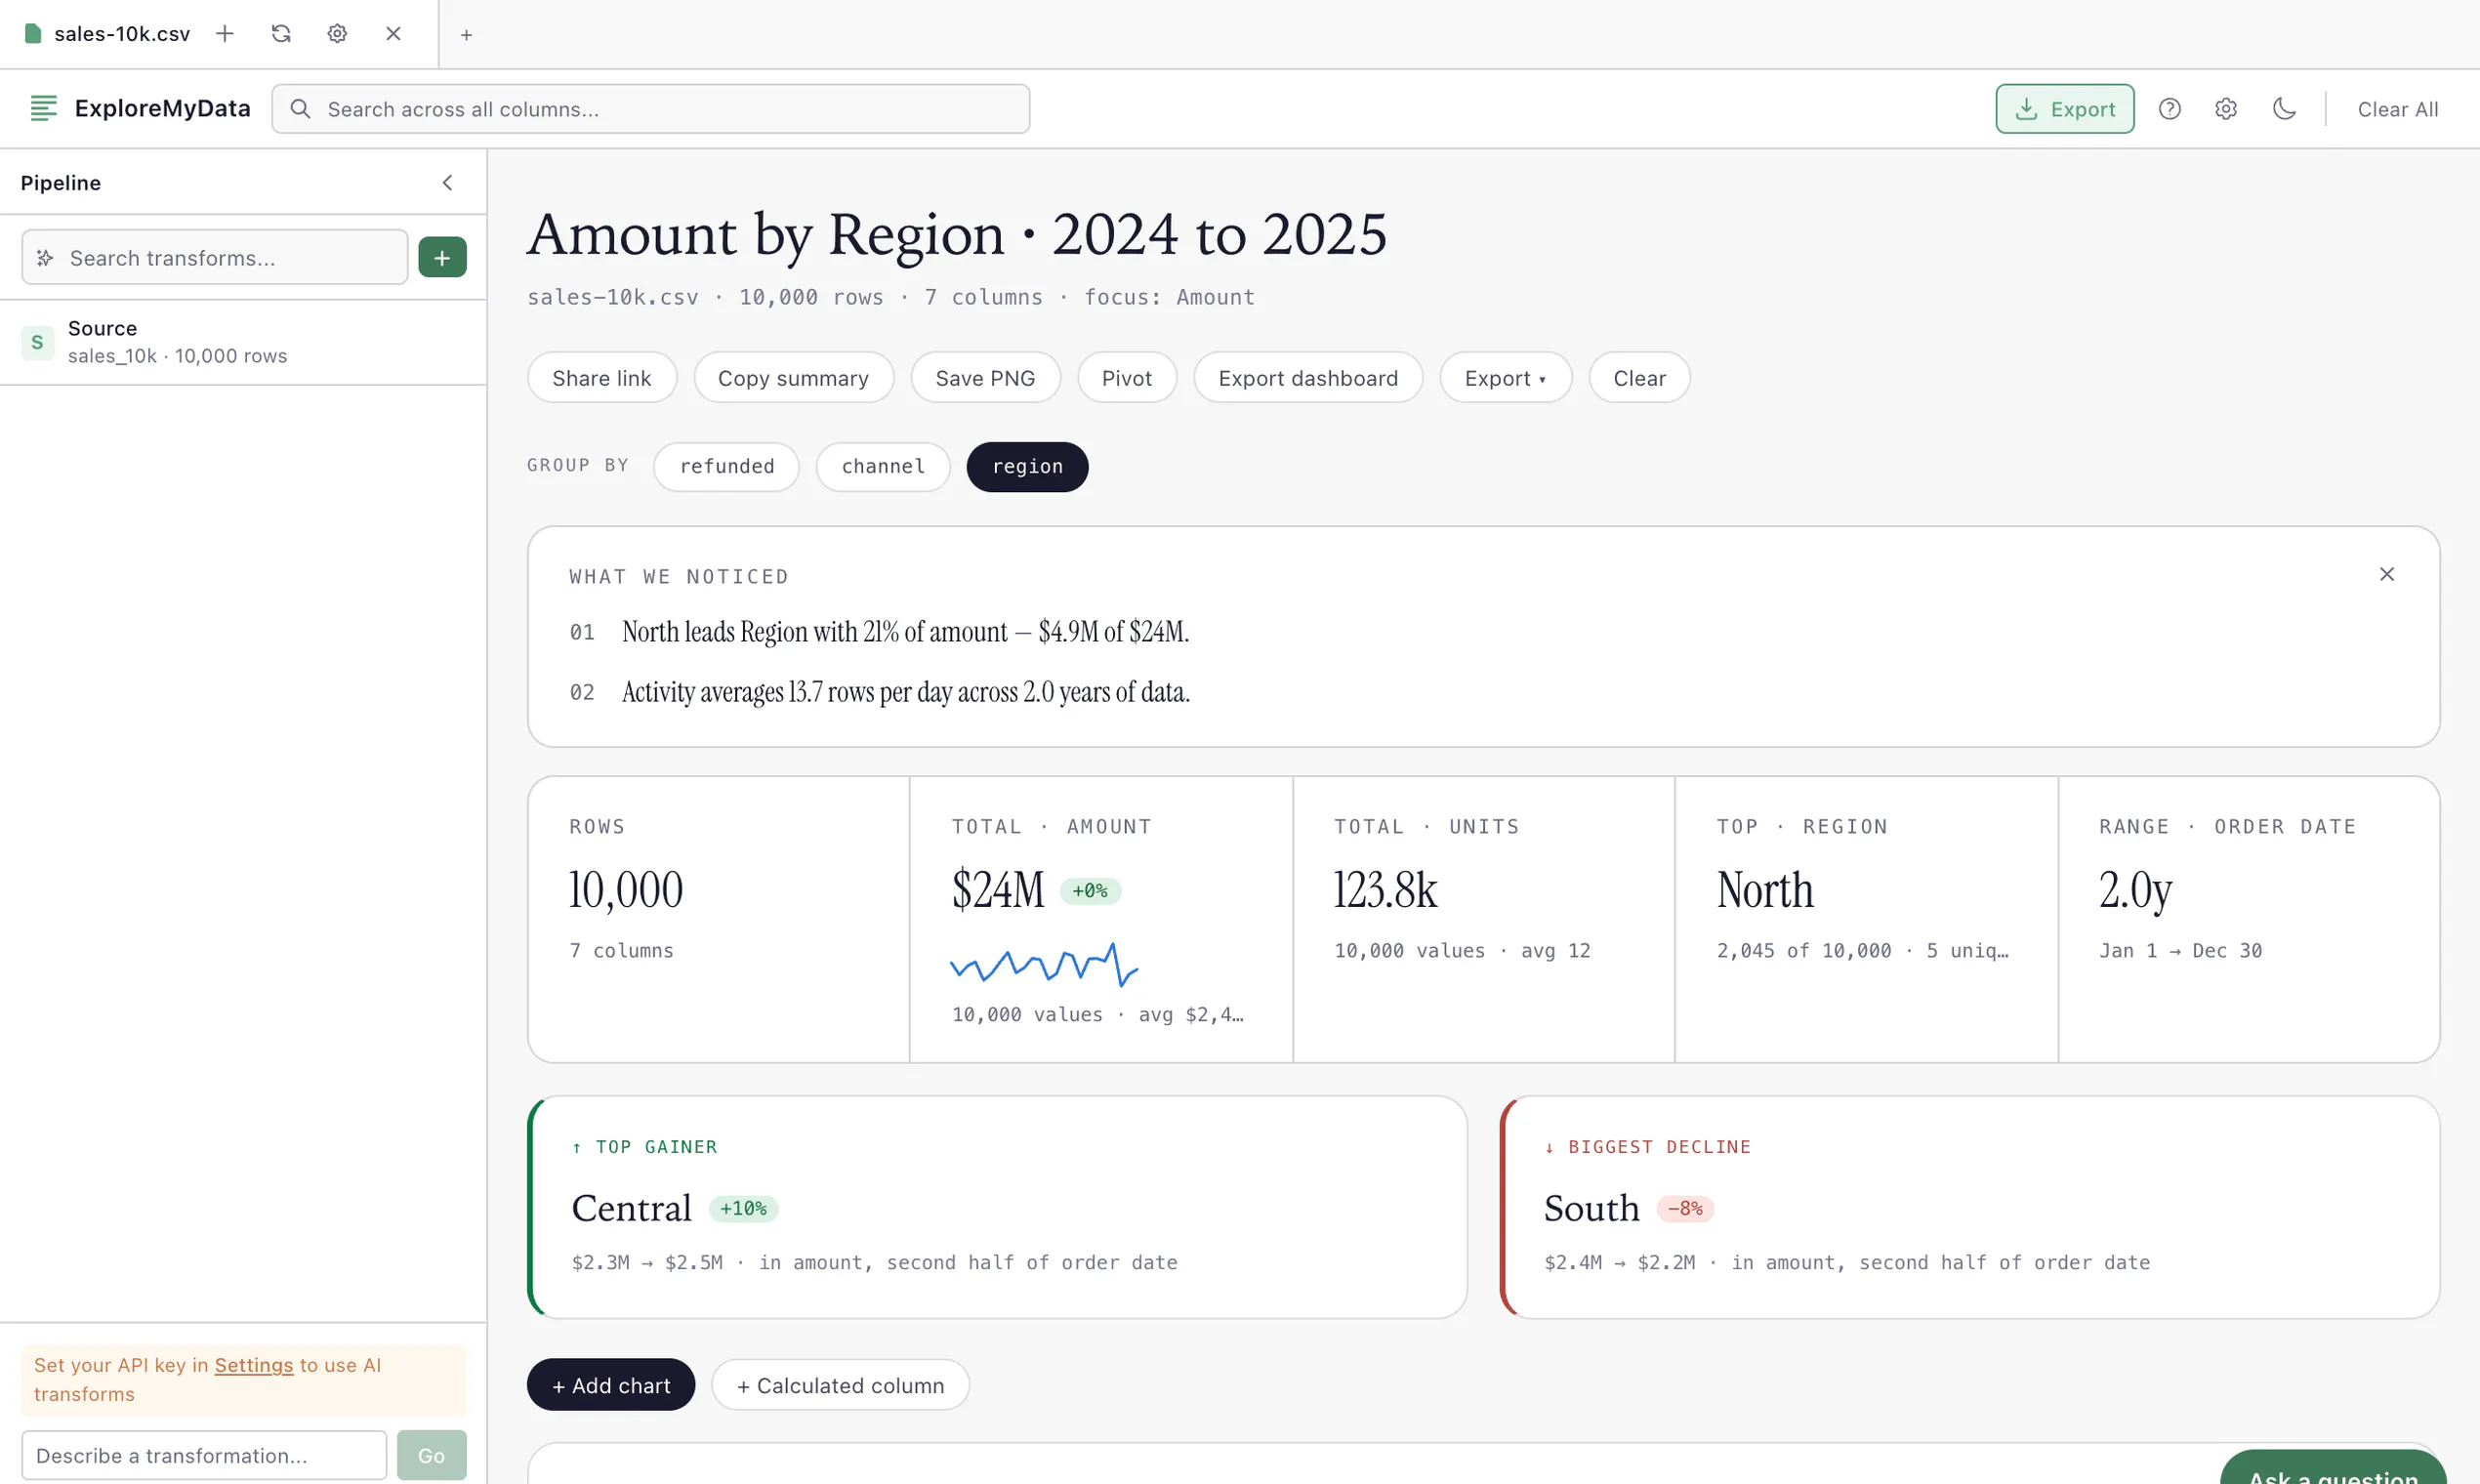Focus the search across all columns field

click(651, 109)
